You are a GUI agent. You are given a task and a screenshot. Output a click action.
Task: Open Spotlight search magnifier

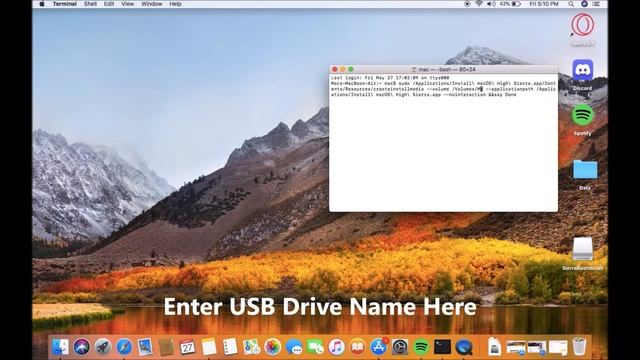tap(571, 4)
